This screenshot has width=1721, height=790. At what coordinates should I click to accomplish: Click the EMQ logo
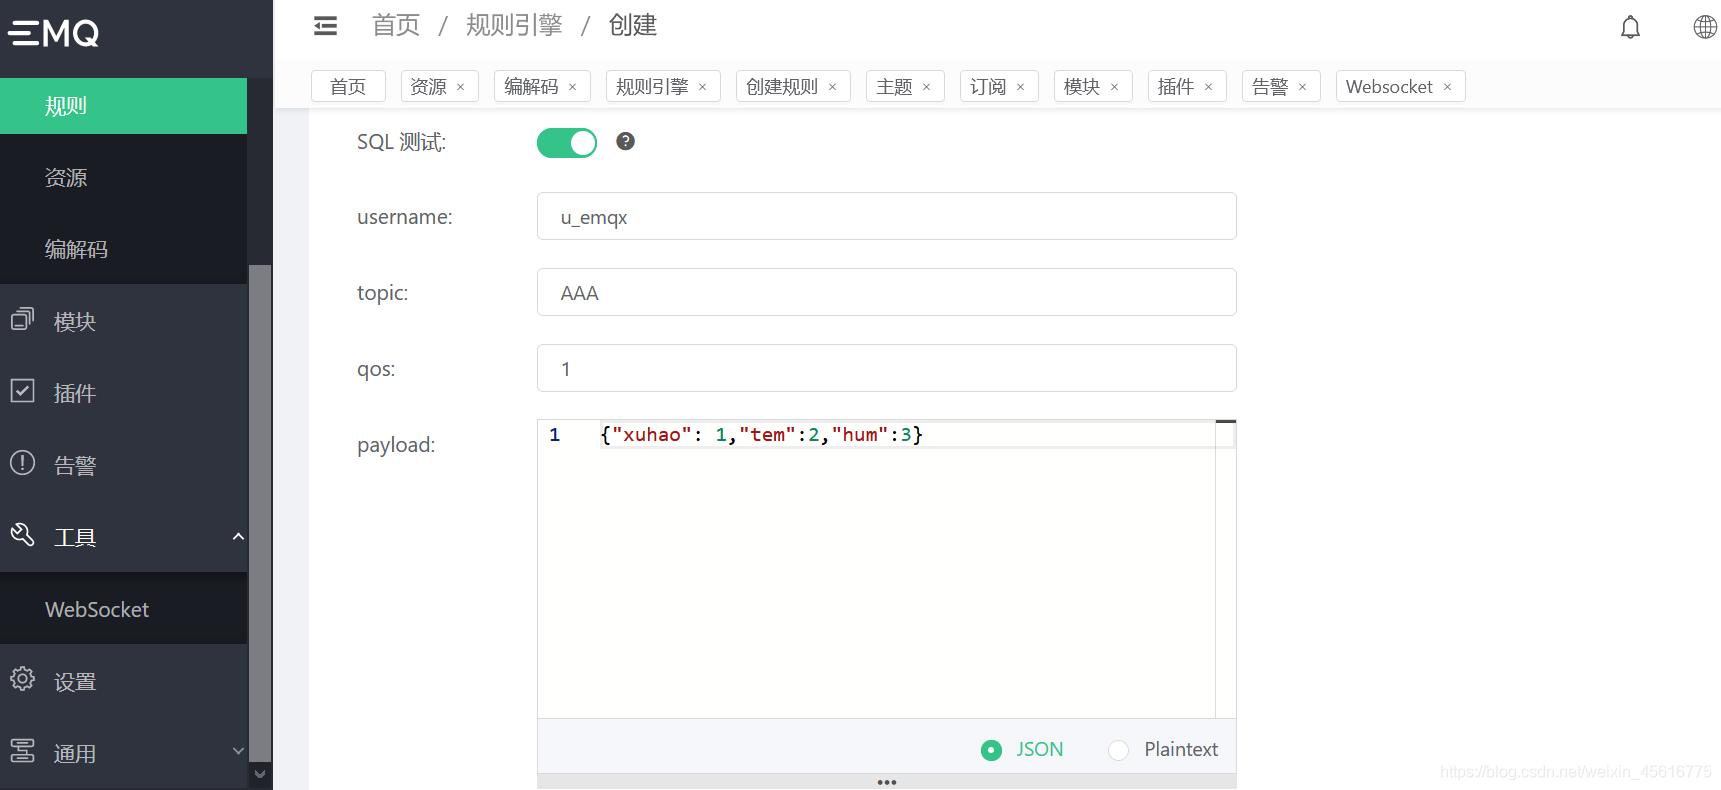[54, 34]
